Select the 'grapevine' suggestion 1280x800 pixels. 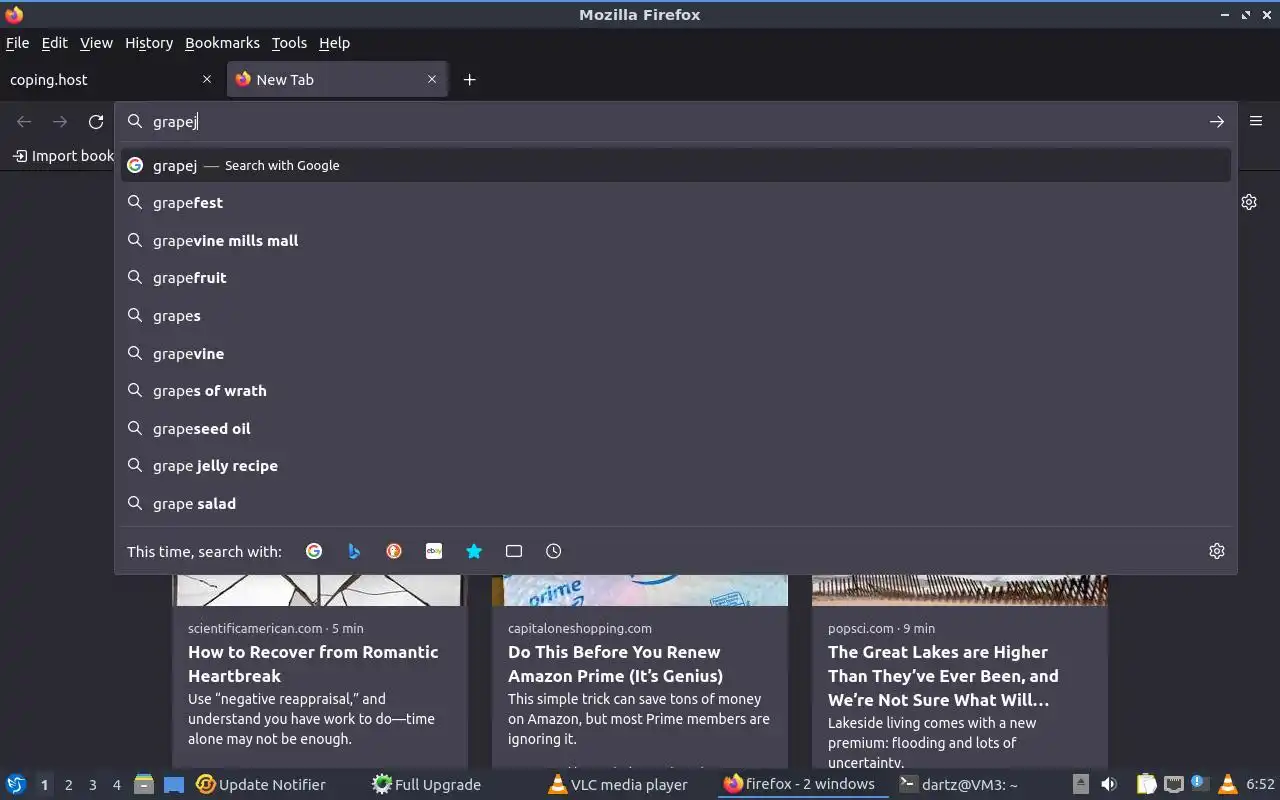coord(676,354)
